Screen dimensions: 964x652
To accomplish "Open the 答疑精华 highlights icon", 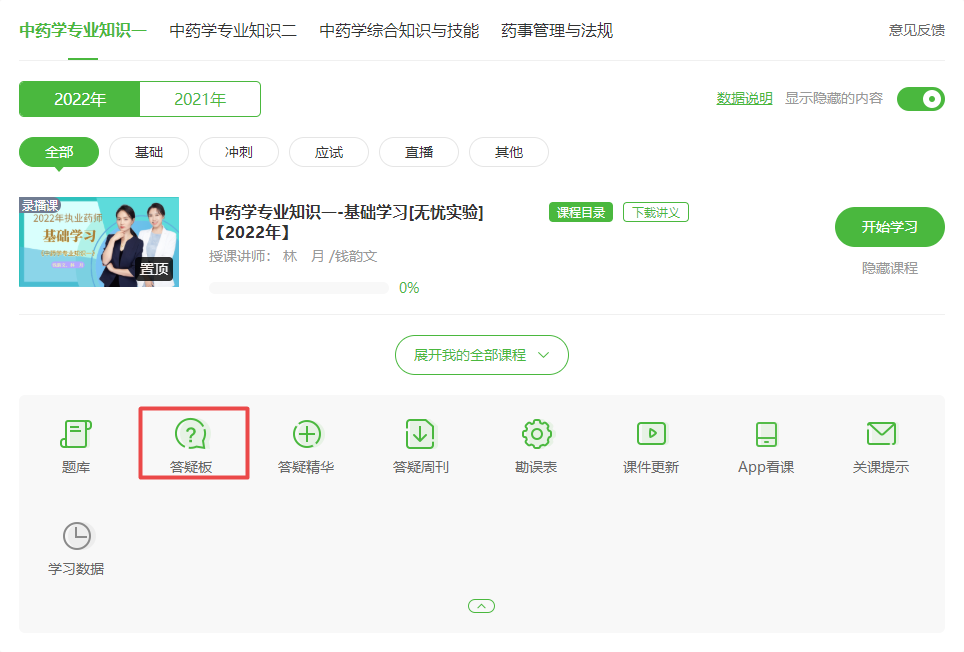I will click(x=306, y=435).
